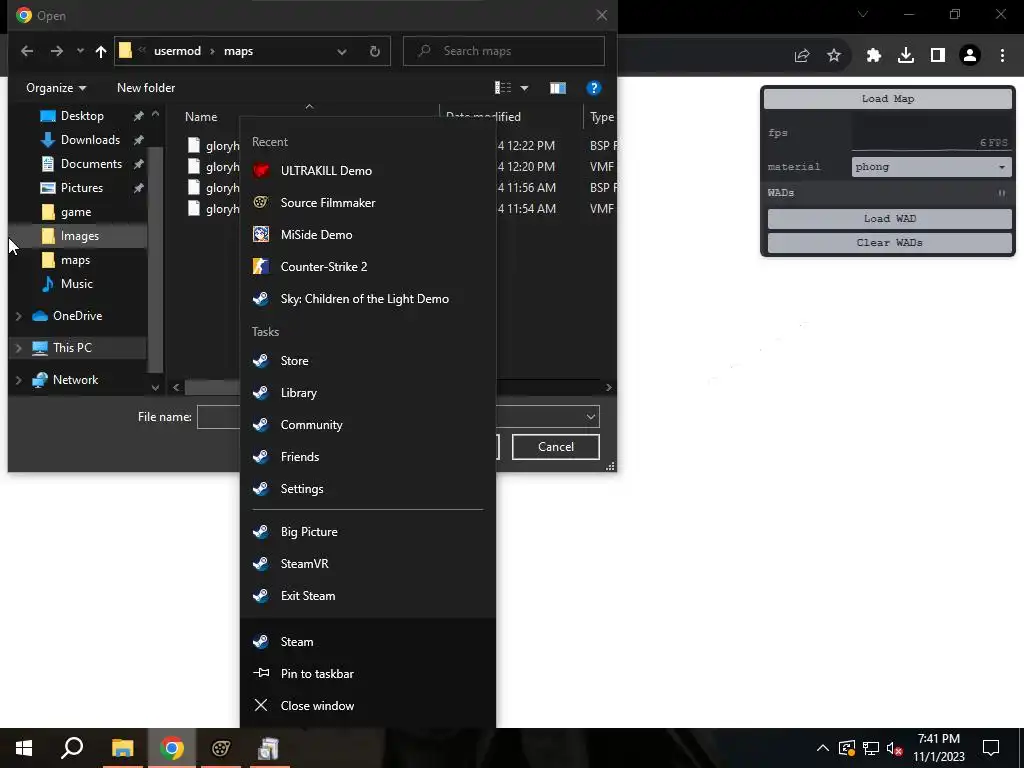Open Windows Start button
Image resolution: width=1024 pixels, height=768 pixels.
tap(24, 748)
